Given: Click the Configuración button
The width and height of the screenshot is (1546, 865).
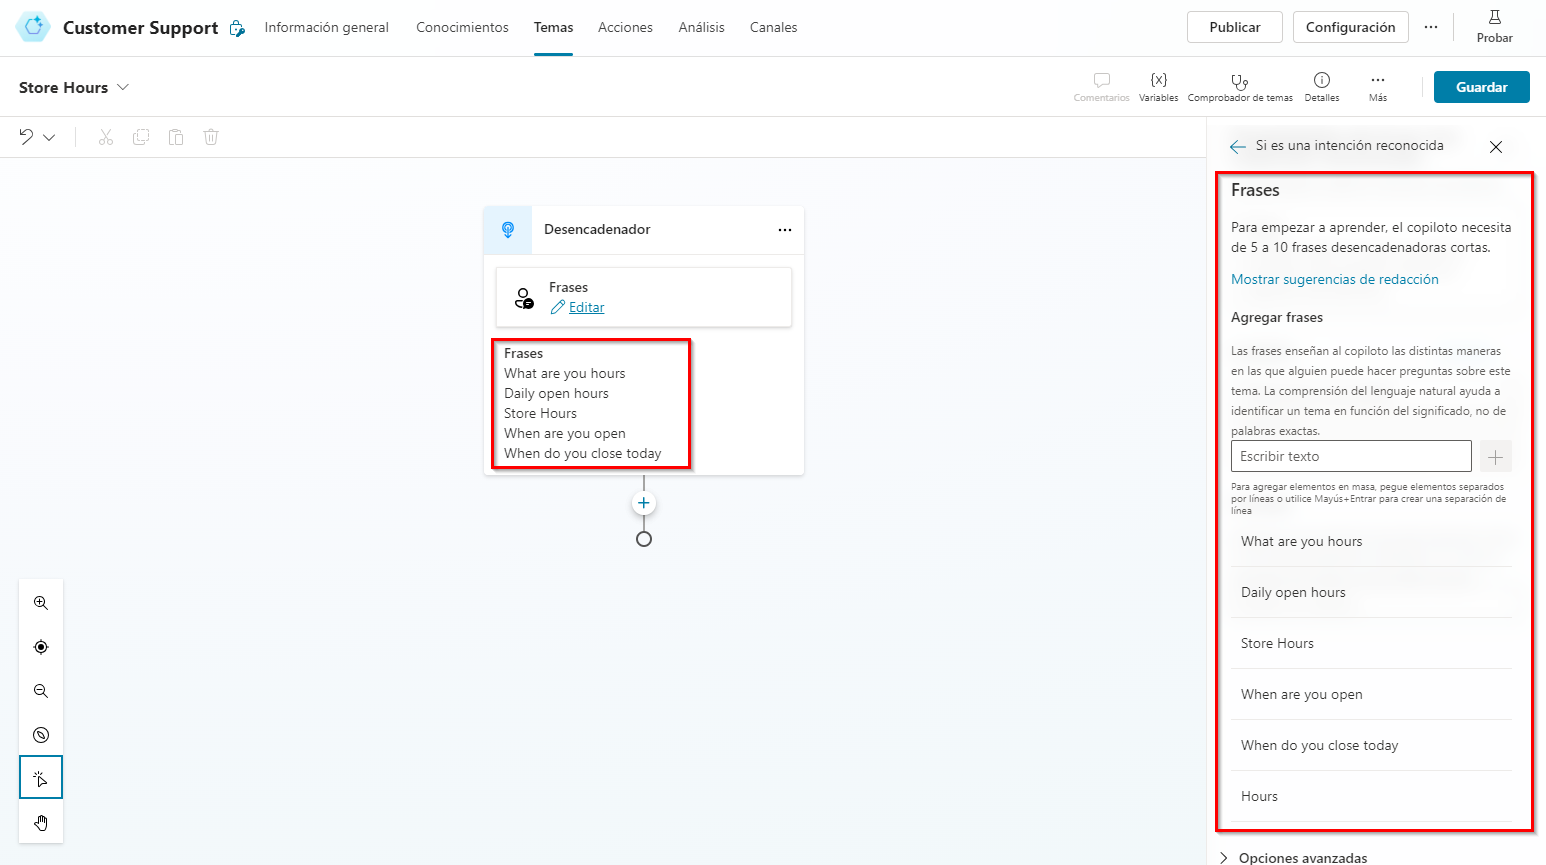Looking at the screenshot, I should pos(1350,27).
